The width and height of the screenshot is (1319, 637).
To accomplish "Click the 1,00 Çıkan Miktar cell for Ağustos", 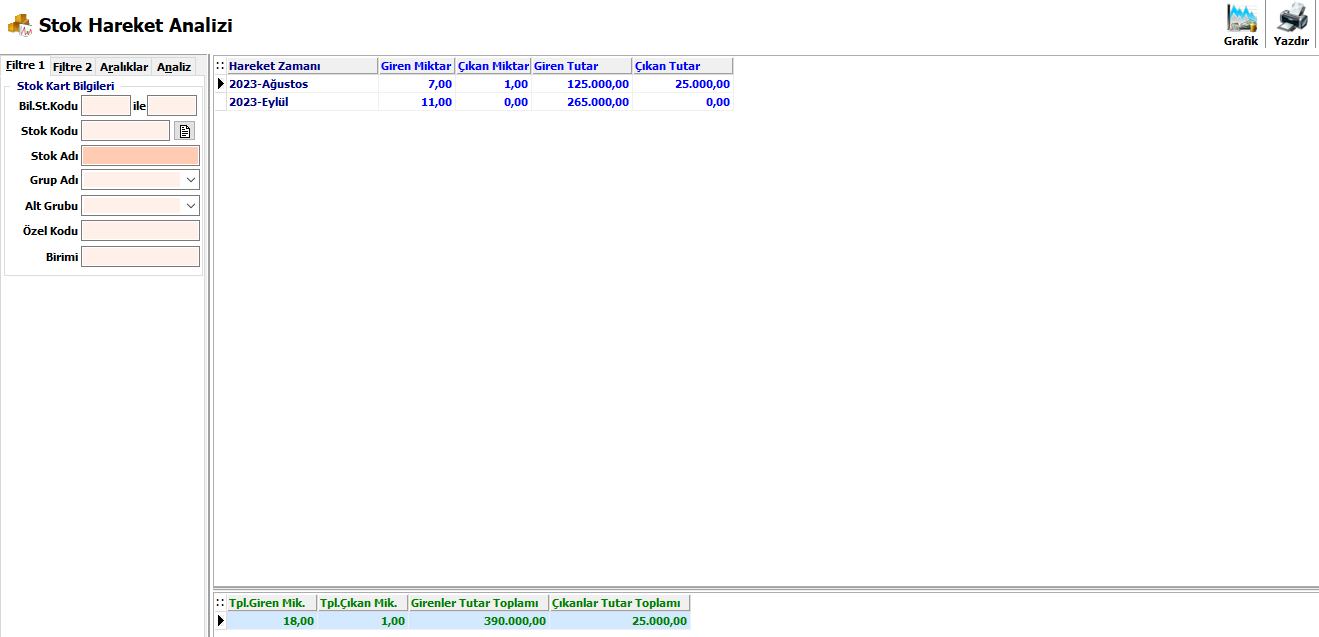I will pyautogui.click(x=493, y=84).
